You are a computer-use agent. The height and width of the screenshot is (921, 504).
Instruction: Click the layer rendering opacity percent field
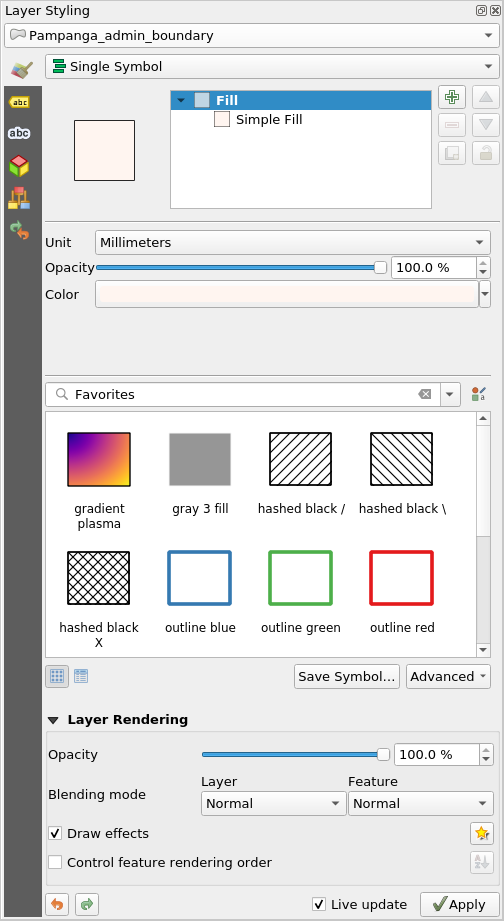click(436, 754)
